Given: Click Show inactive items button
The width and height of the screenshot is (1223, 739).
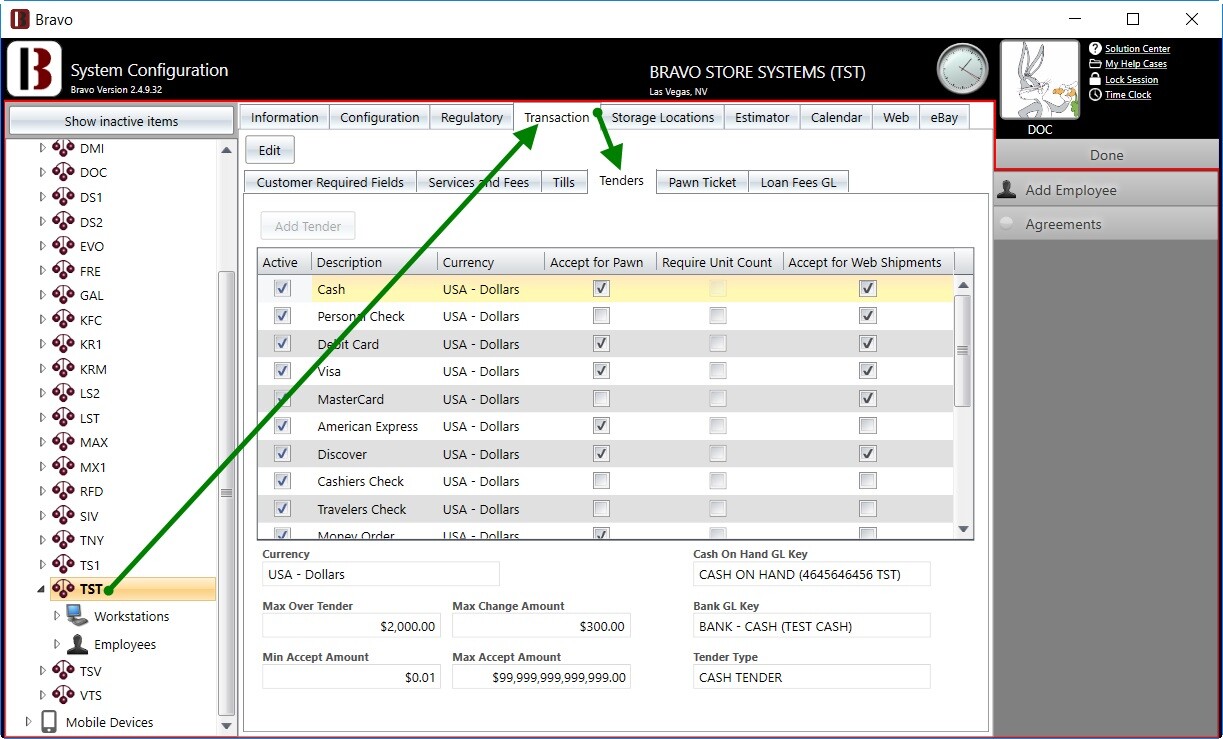Looking at the screenshot, I should pos(121,121).
